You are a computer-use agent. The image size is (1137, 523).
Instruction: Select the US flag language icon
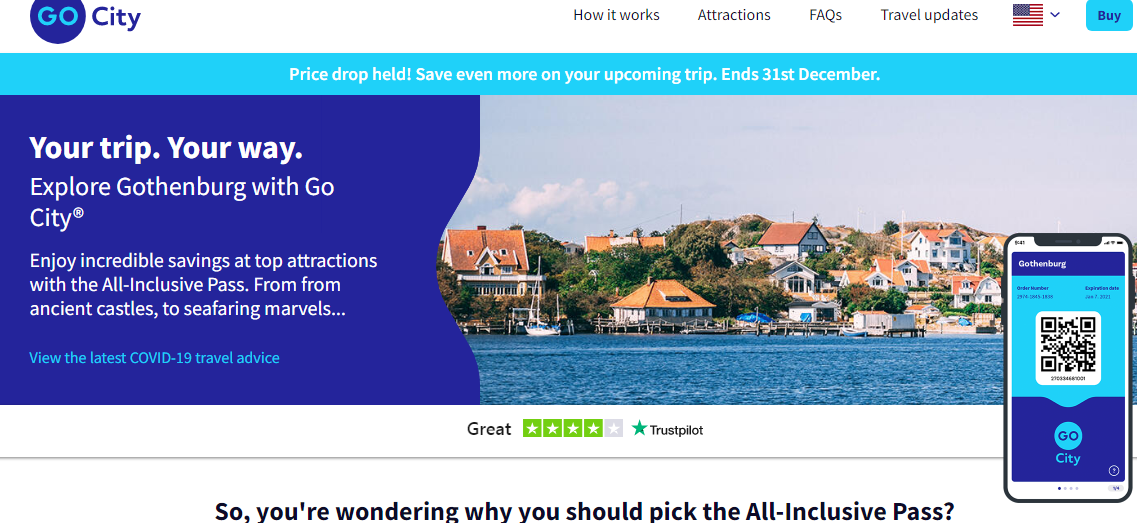pyautogui.click(x=1028, y=15)
